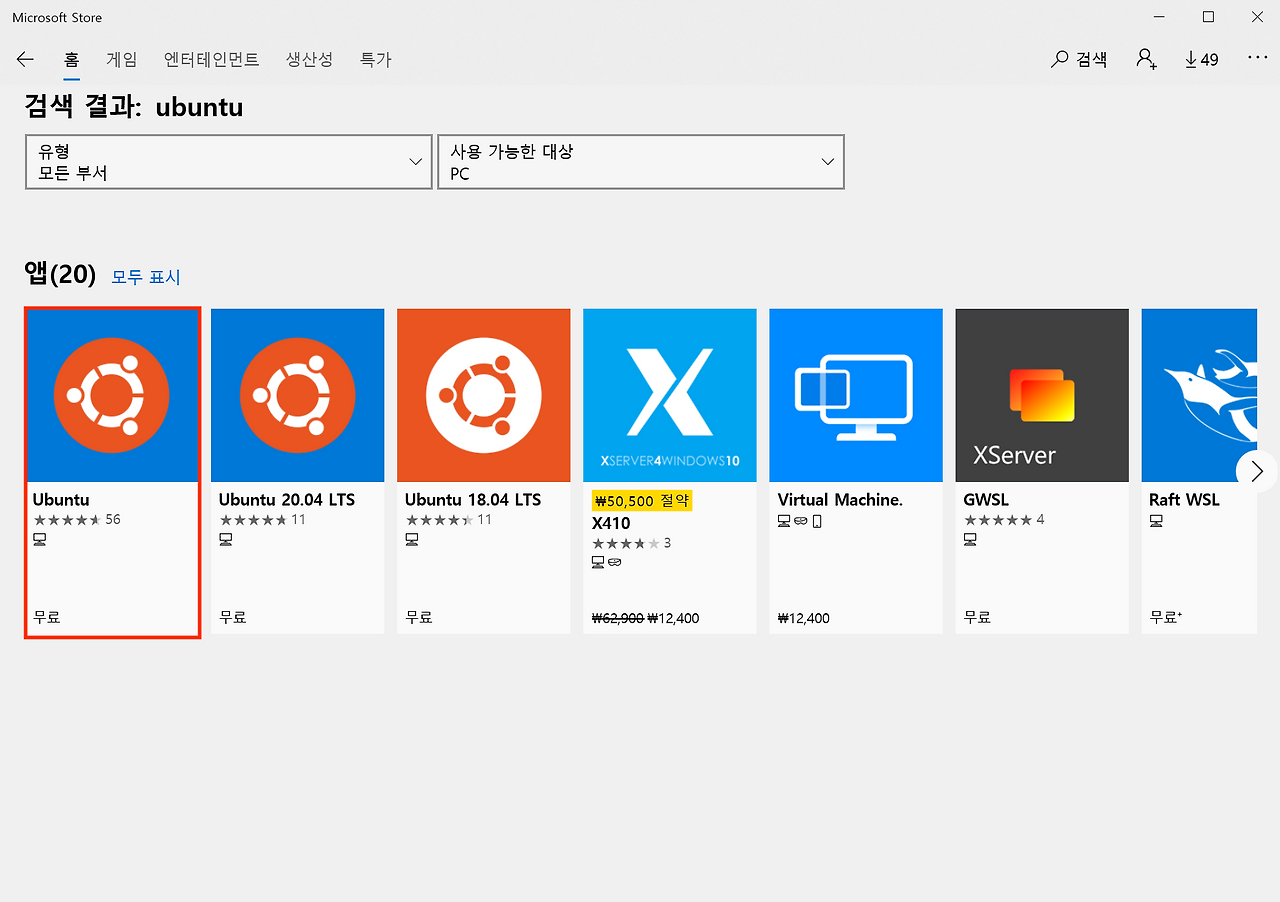Click PC device icon under Ubuntu 18.04

pyautogui.click(x=412, y=540)
